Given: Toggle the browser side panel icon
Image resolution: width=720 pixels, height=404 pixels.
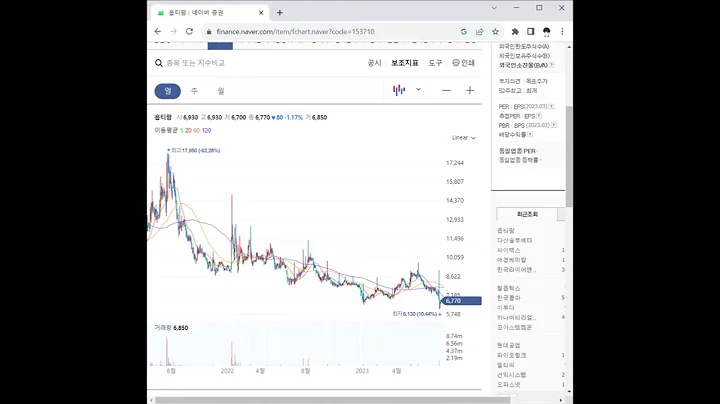Looking at the screenshot, I should point(531,32).
